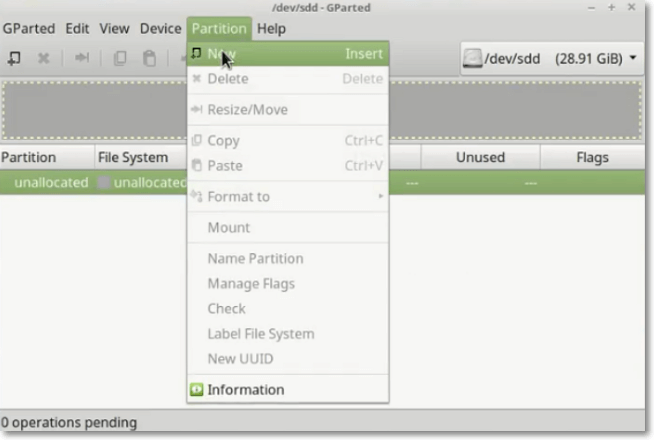The width and height of the screenshot is (654, 440).
Task: Choose New UUID menu entry
Action: pos(288,359)
